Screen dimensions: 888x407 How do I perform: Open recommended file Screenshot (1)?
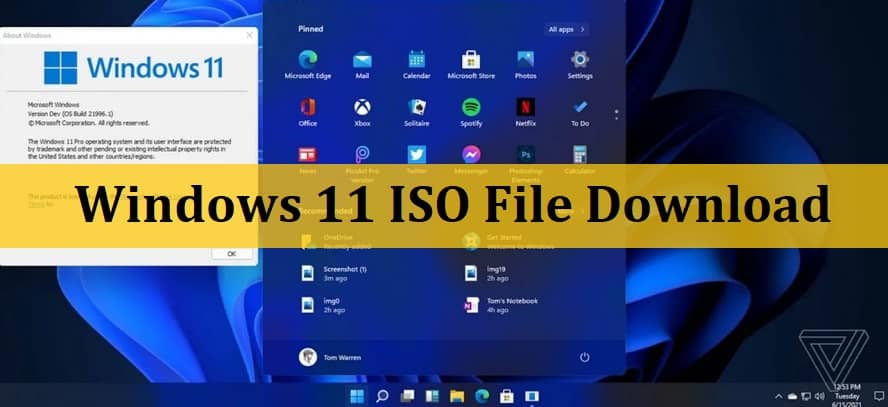(334, 273)
